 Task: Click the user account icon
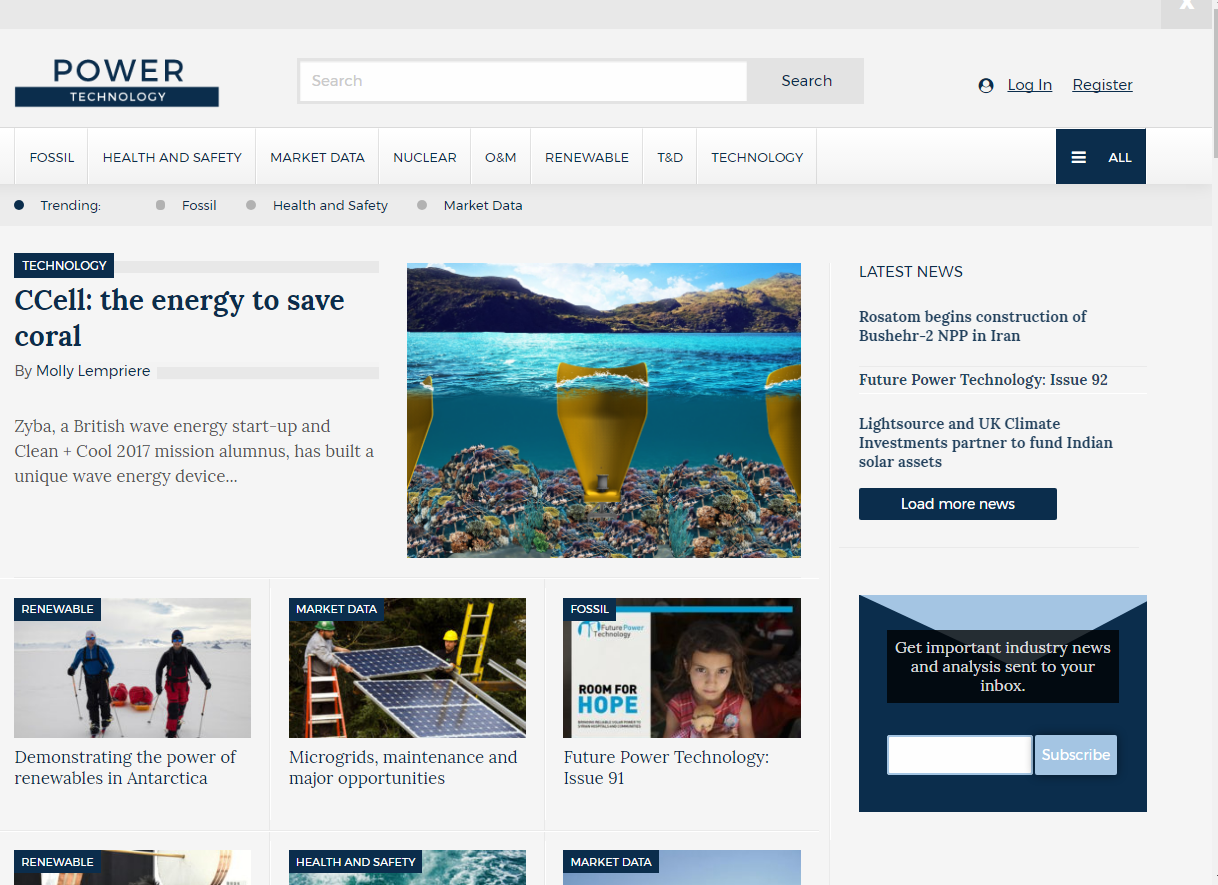click(x=986, y=86)
